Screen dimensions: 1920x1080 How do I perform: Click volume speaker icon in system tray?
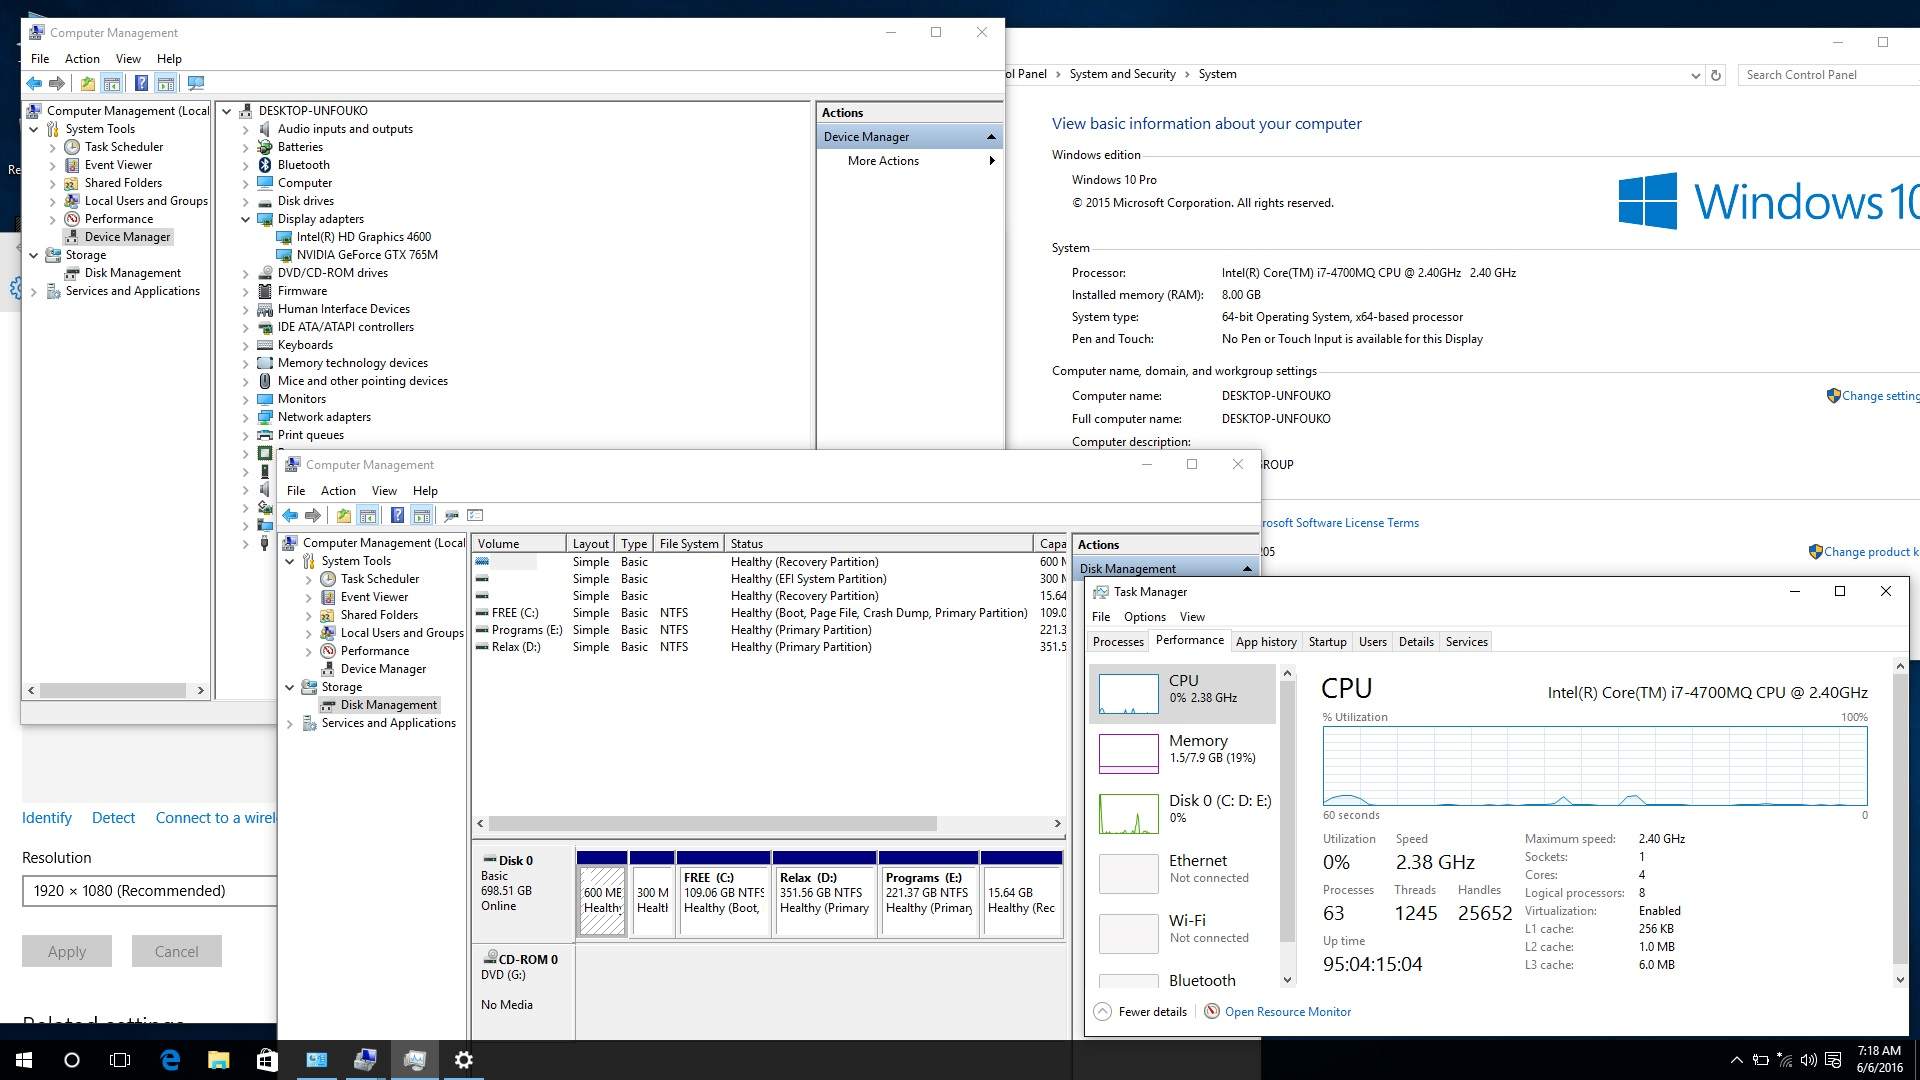click(1808, 1060)
